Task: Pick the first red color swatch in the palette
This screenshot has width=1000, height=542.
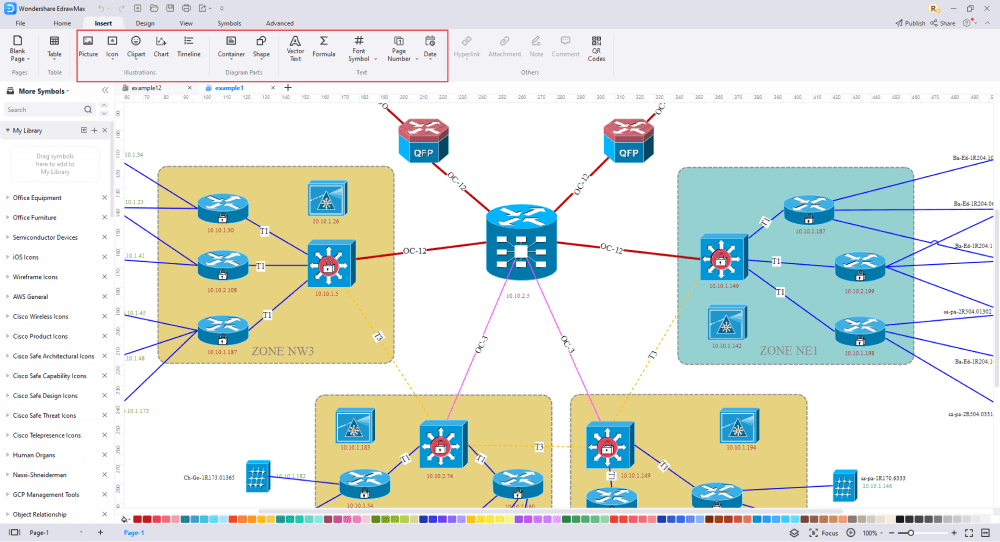Action: point(138,520)
